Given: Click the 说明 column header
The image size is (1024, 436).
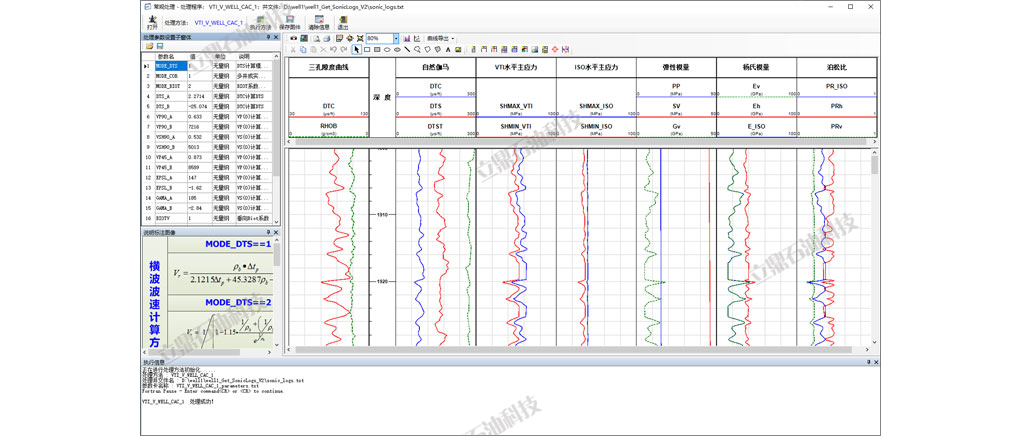Looking at the screenshot, I should (253, 57).
